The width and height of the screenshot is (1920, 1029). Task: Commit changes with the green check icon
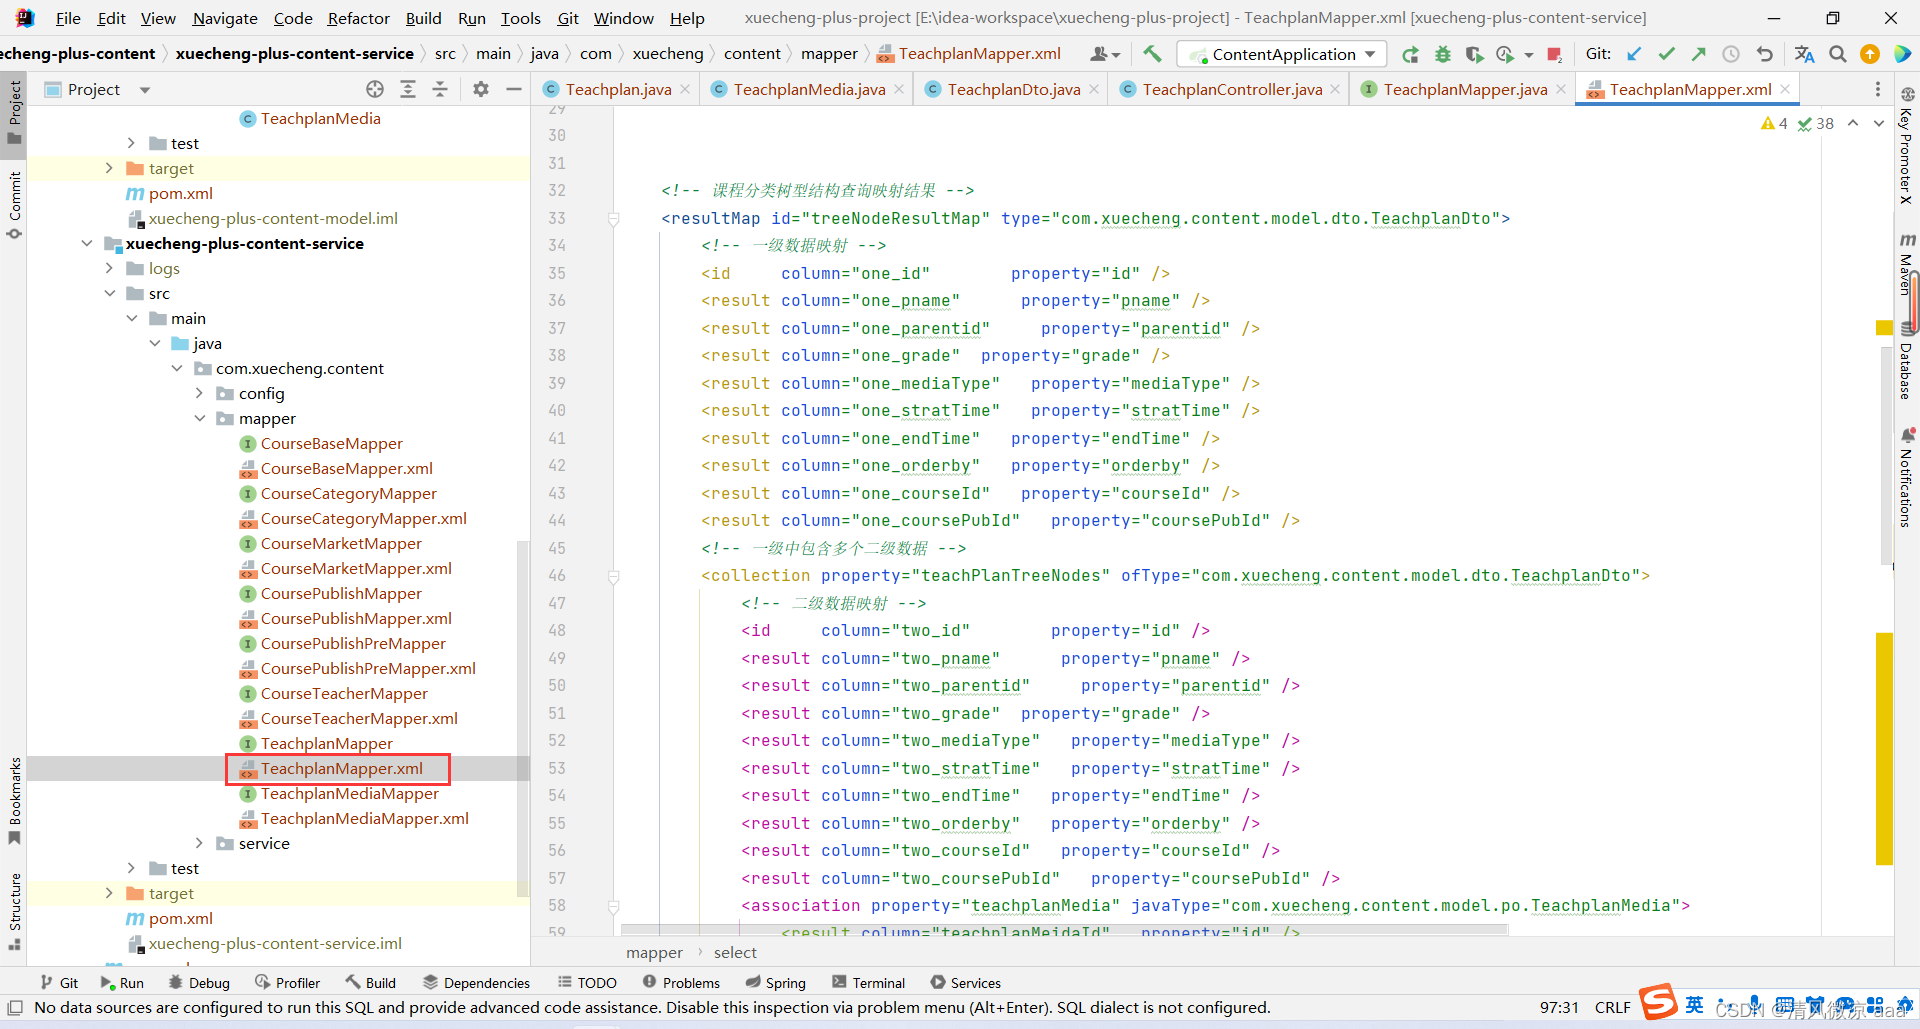coord(1666,54)
